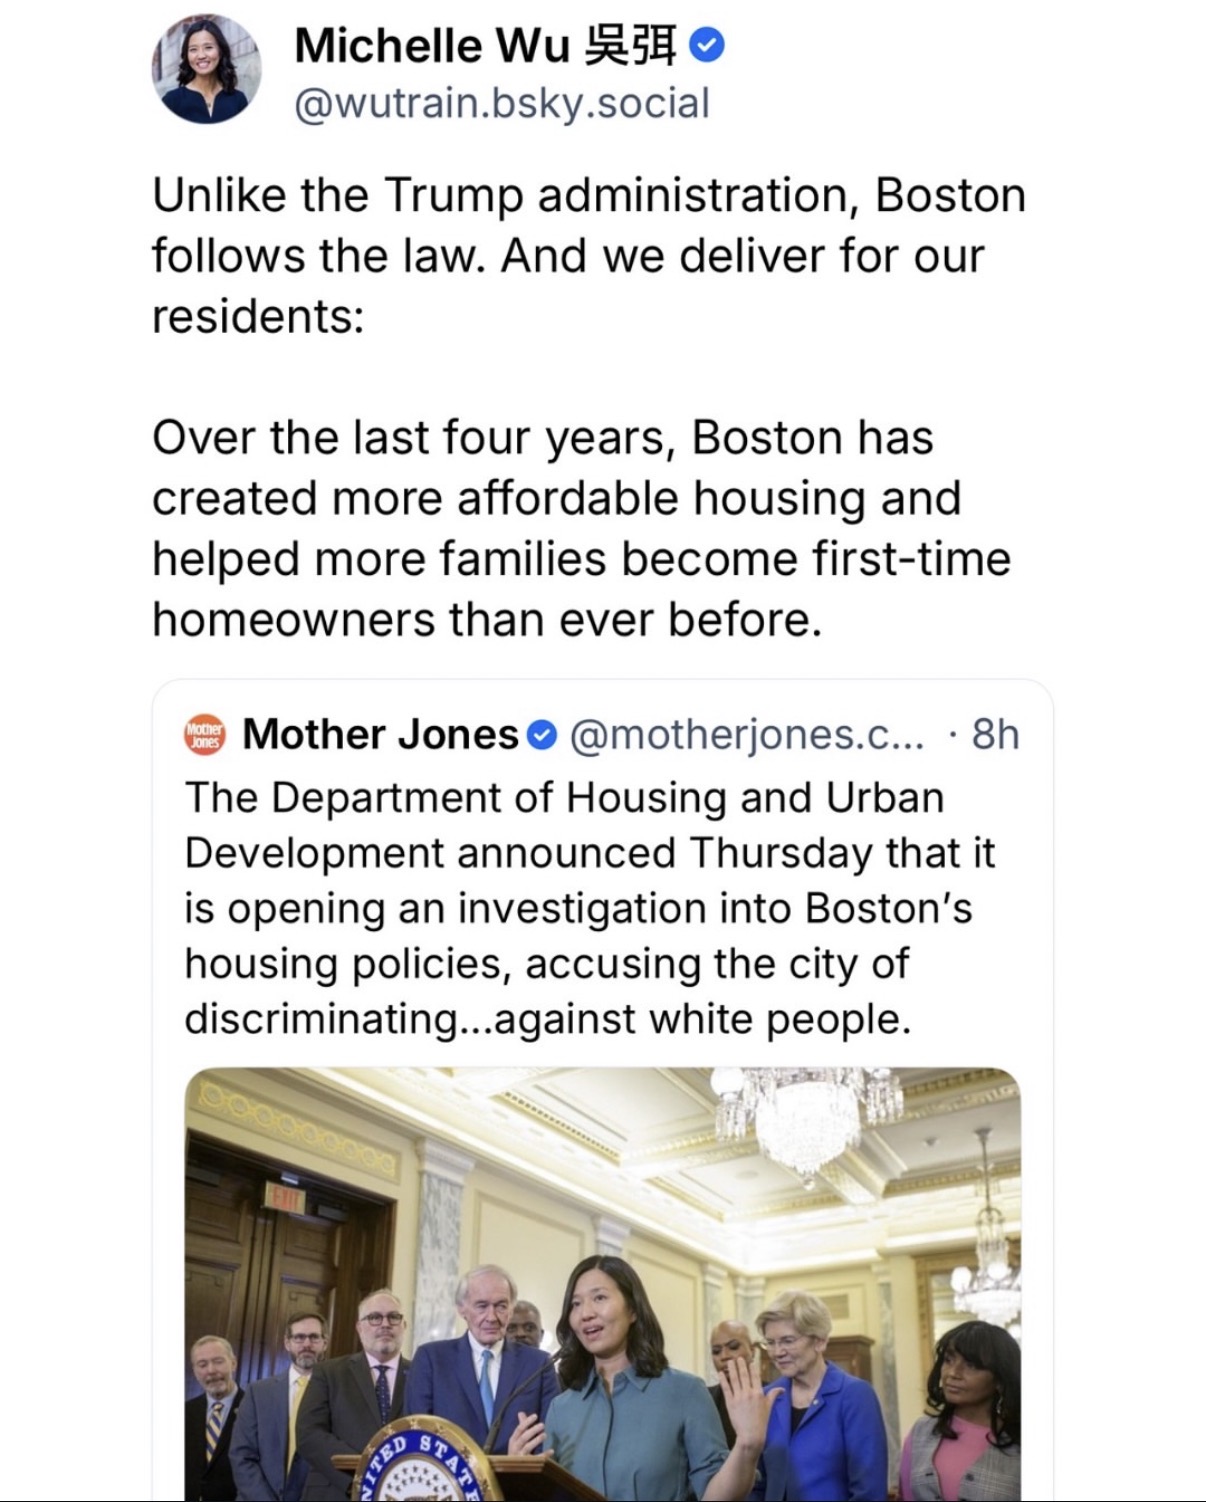Open the Mother Jones logo avatar
Screen dimensions: 1206x1502
tap(205, 735)
